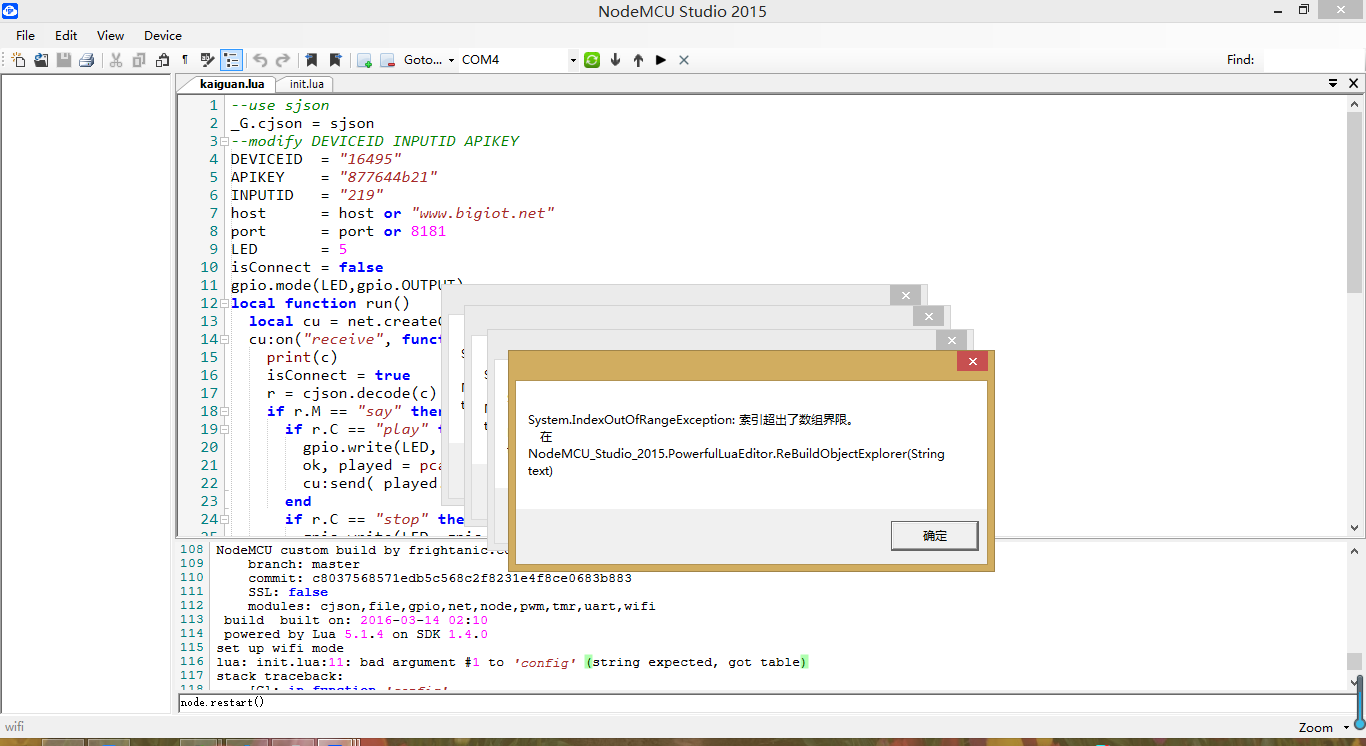Click the wifi status bar label
The image size is (1366, 746).
(15, 727)
